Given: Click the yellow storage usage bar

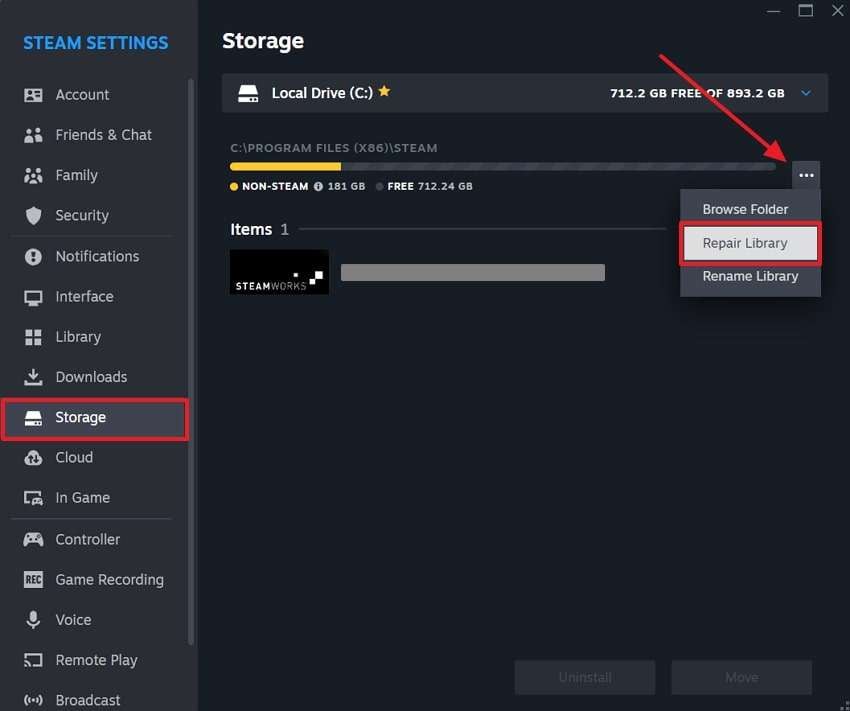Looking at the screenshot, I should [x=285, y=167].
